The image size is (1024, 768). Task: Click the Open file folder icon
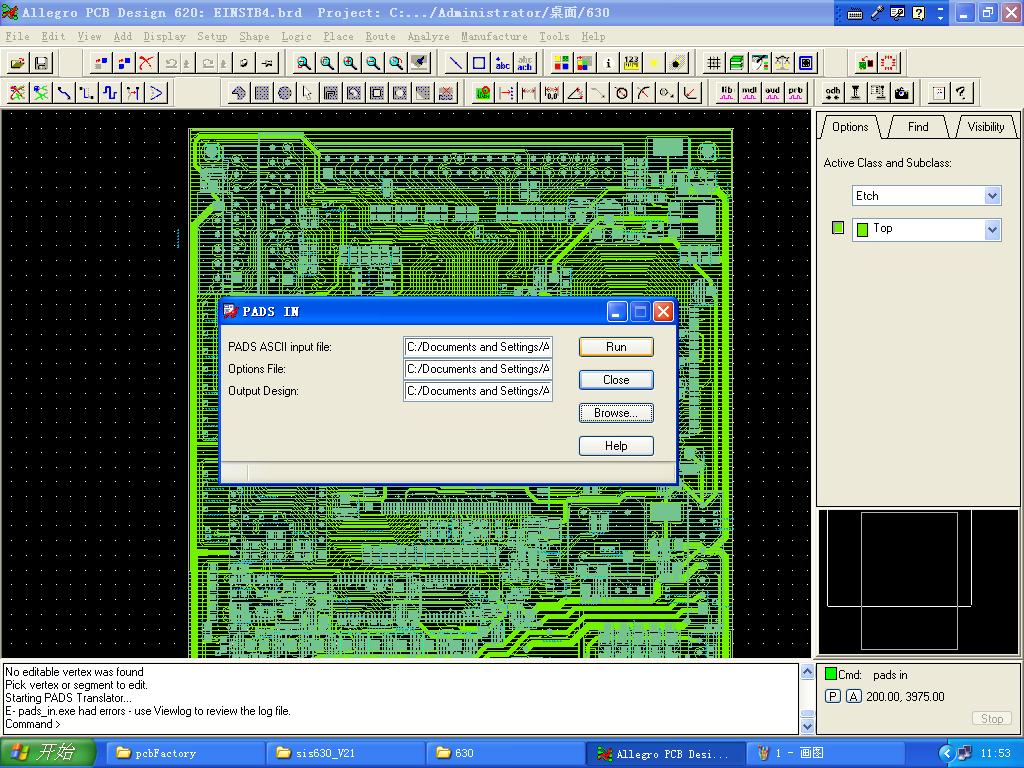(18, 63)
